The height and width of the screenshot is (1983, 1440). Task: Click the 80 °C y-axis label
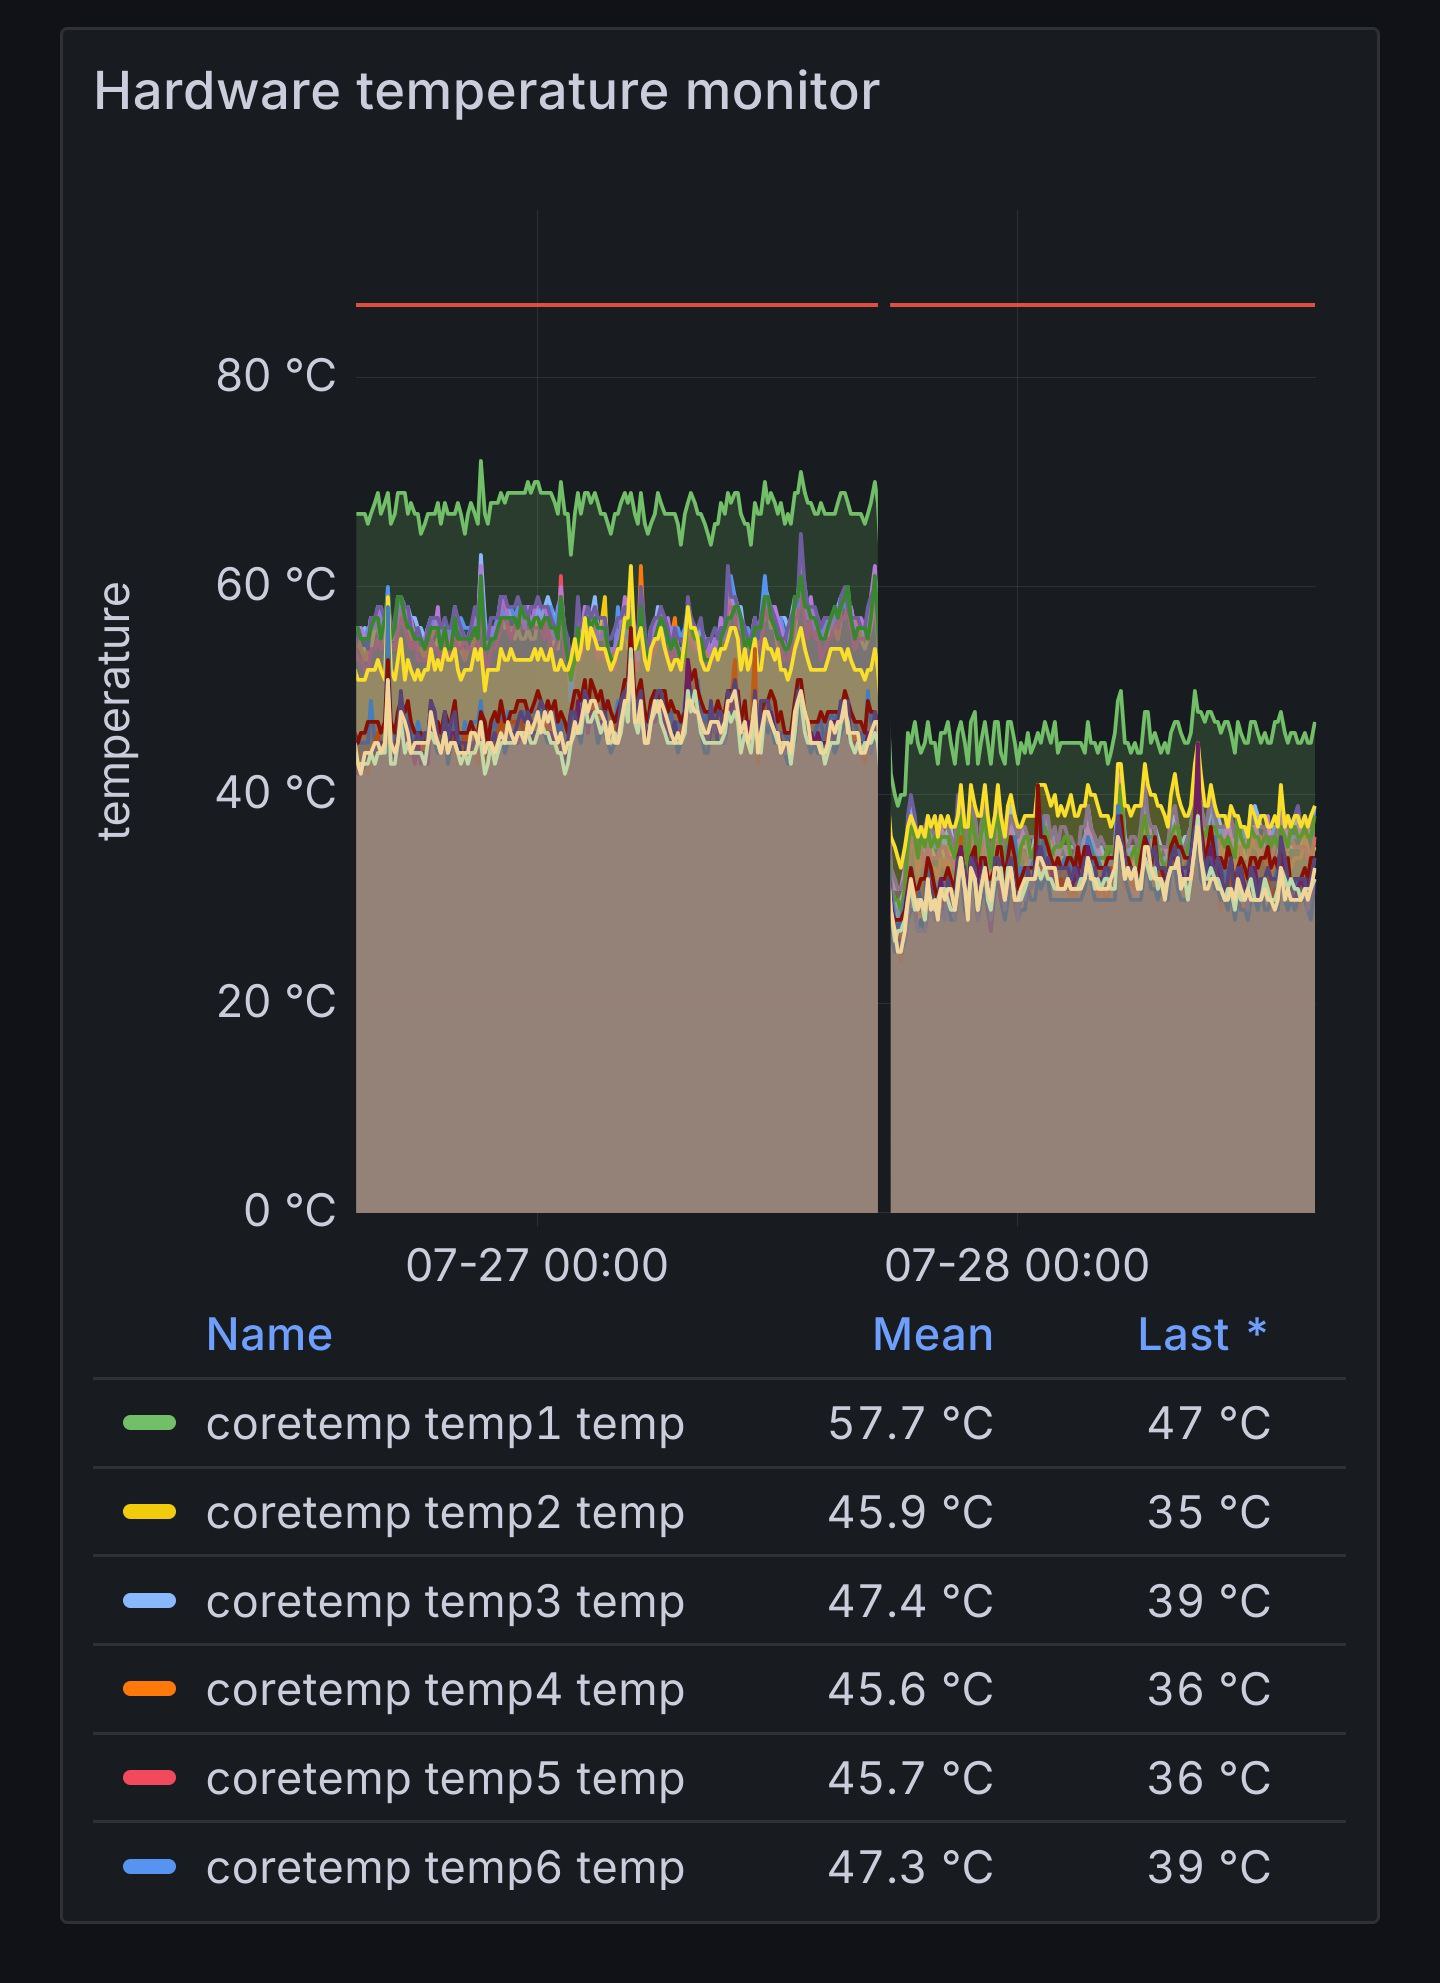pos(275,376)
